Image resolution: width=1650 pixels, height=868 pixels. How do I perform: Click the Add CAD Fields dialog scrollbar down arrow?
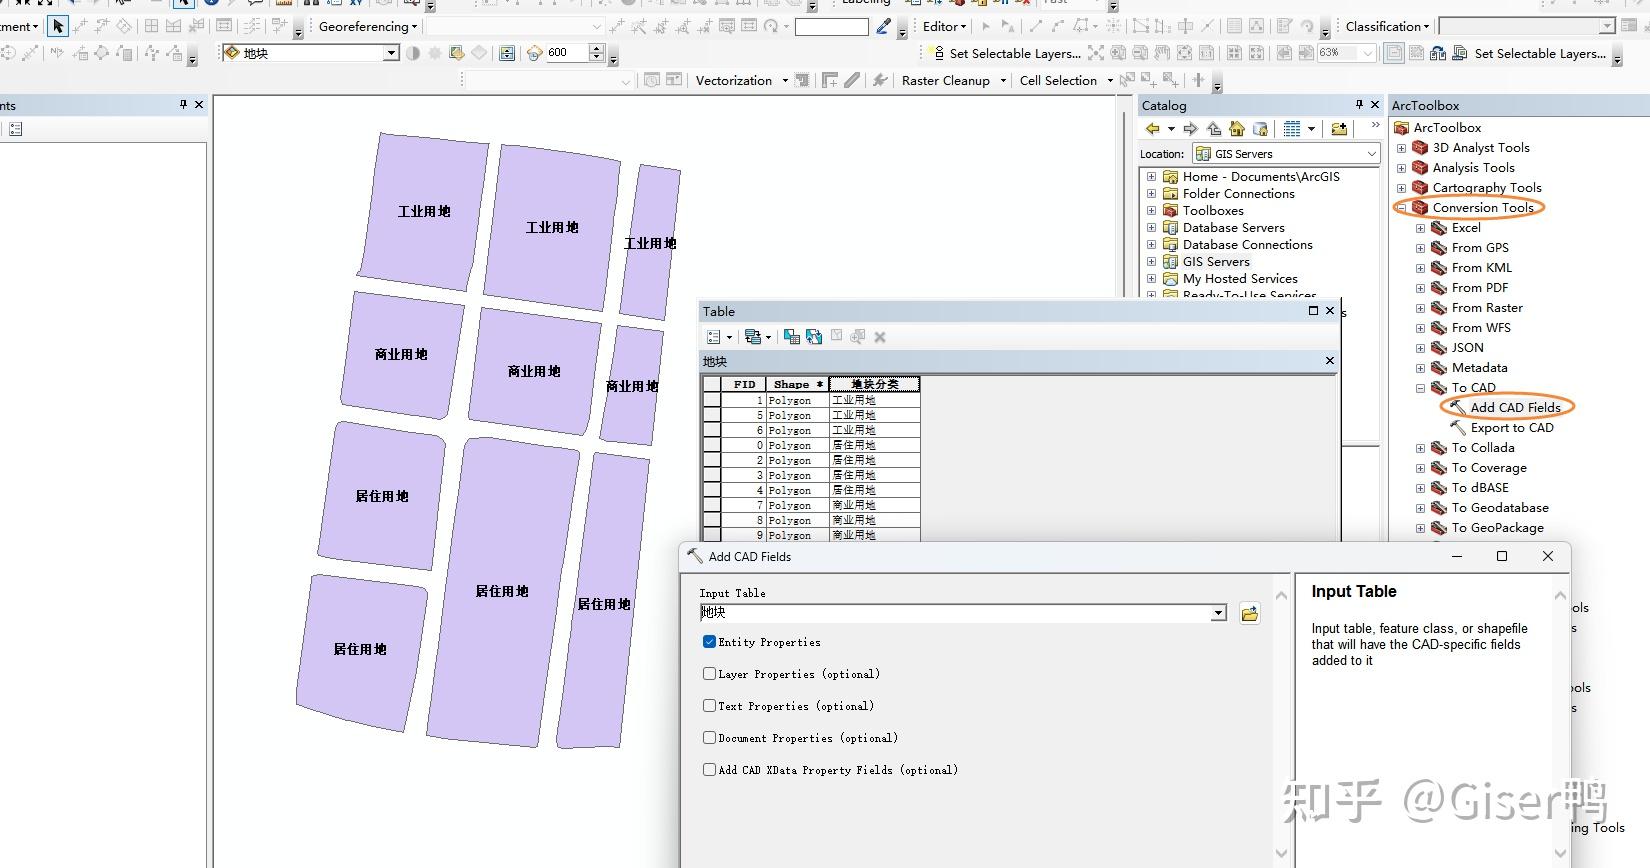tap(1282, 853)
